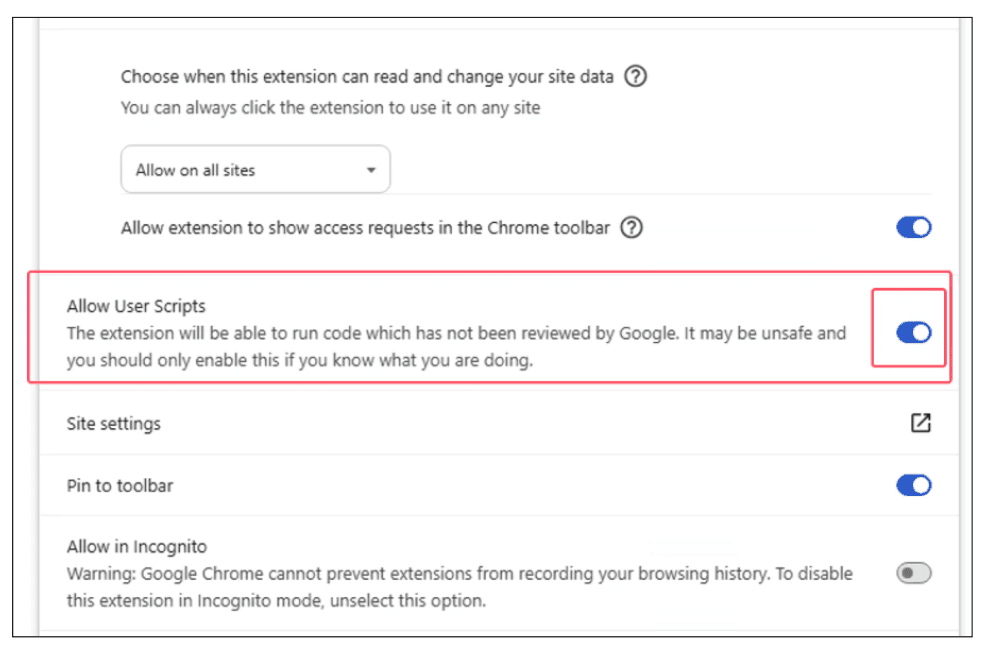This screenshot has width=988, height=651.
Task: Click the "Pin to toolbar" label
Action: pyautogui.click(x=118, y=485)
